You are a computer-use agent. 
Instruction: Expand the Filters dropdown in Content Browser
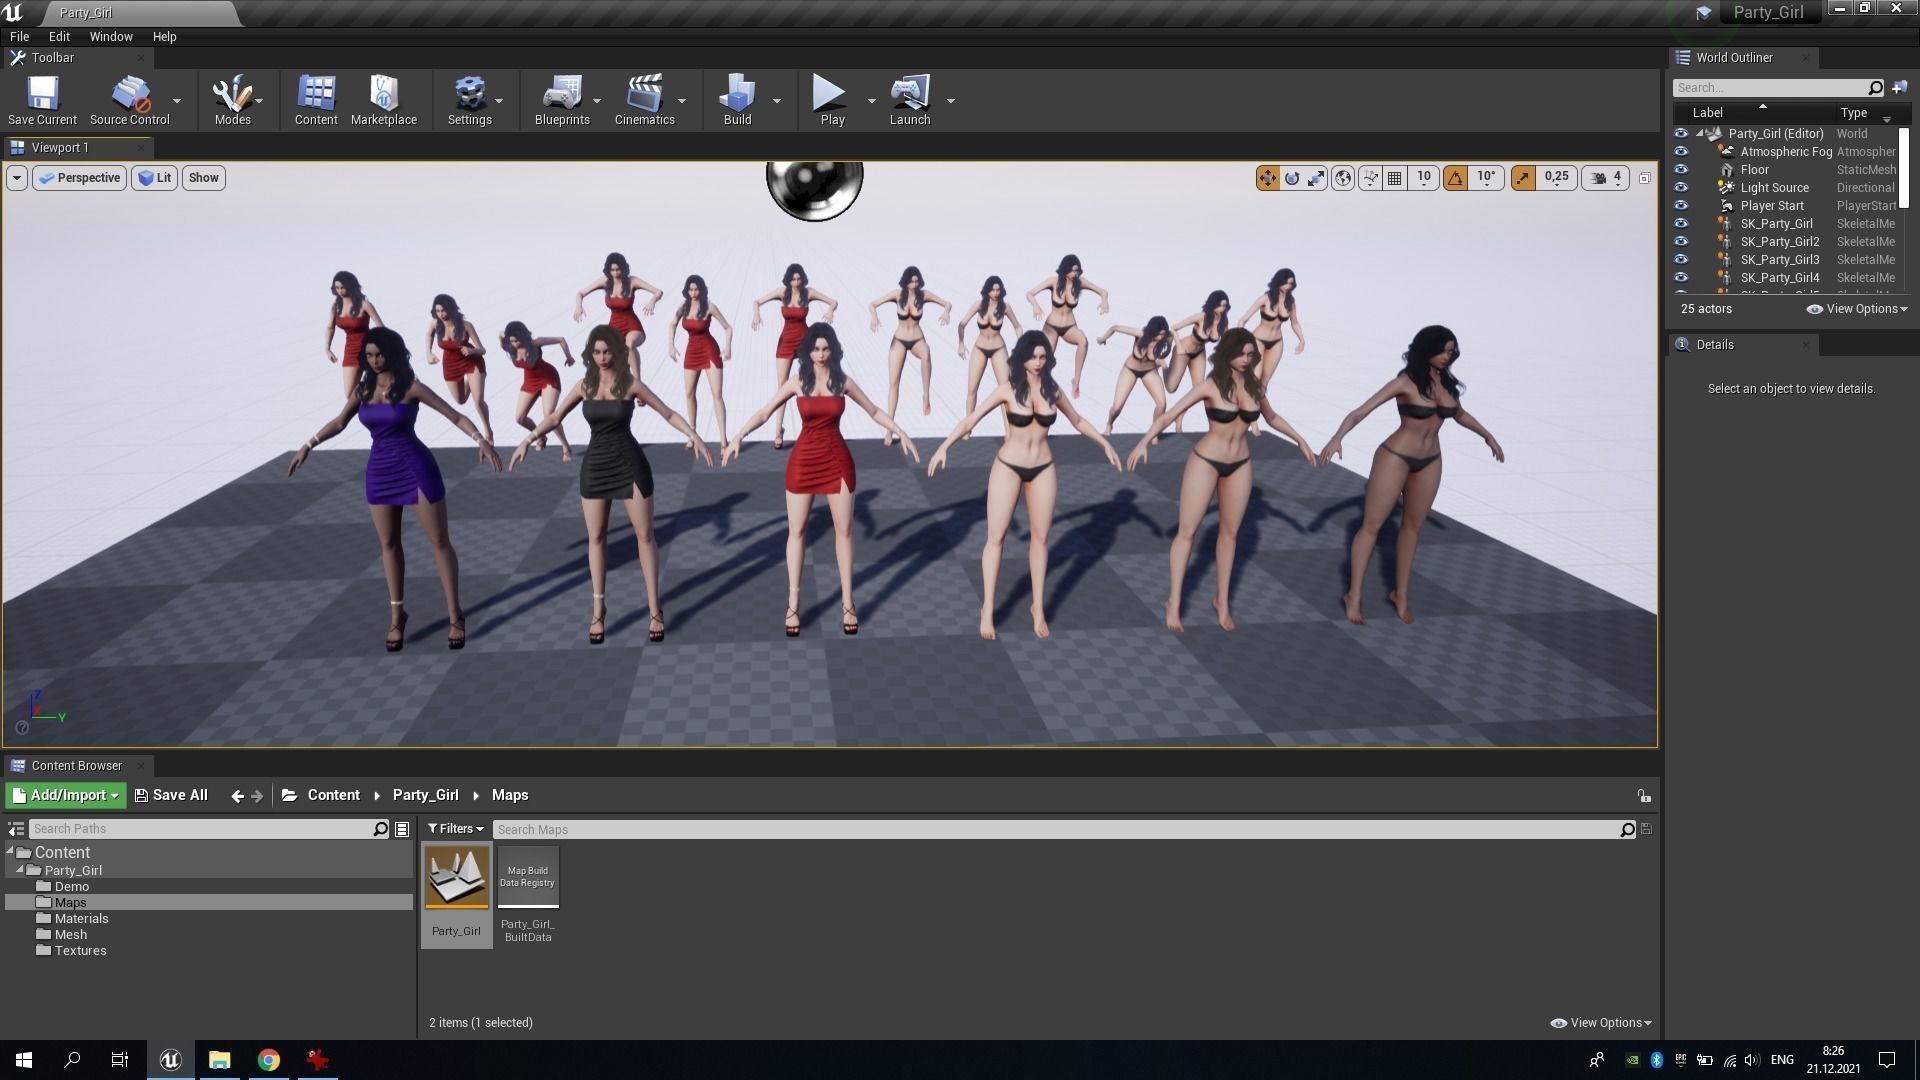click(x=455, y=829)
